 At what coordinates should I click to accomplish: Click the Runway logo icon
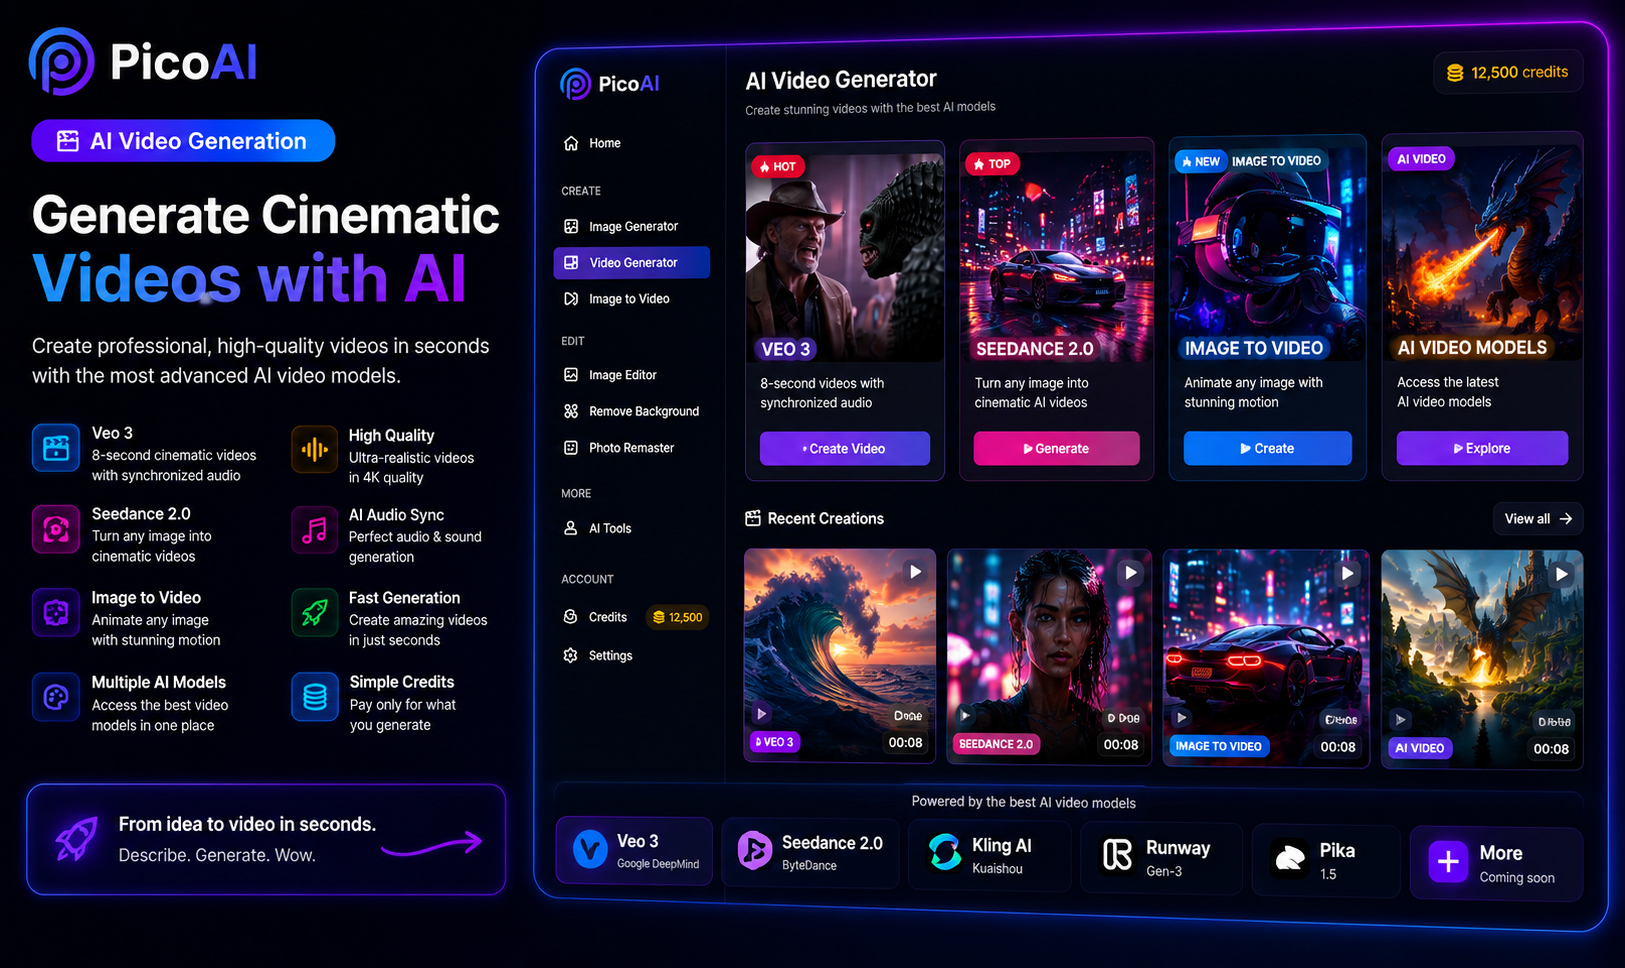pyautogui.click(x=1117, y=855)
